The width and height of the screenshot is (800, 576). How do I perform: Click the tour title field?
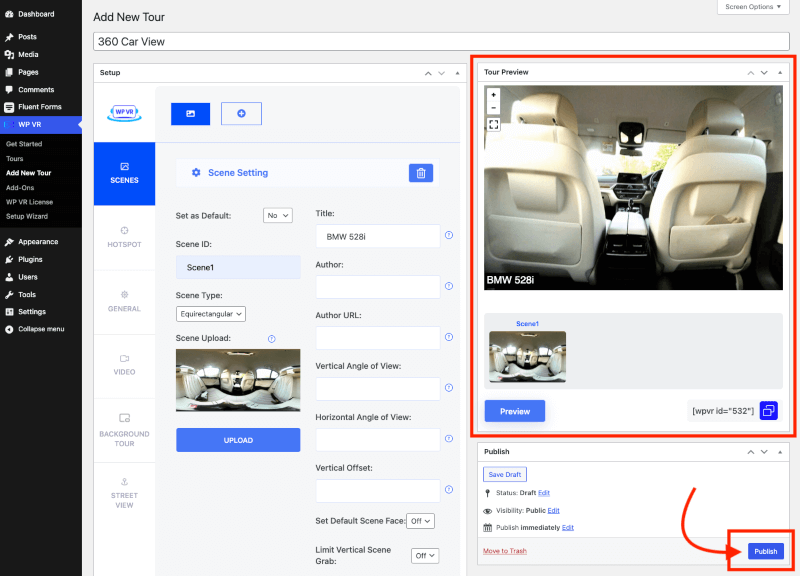click(441, 42)
